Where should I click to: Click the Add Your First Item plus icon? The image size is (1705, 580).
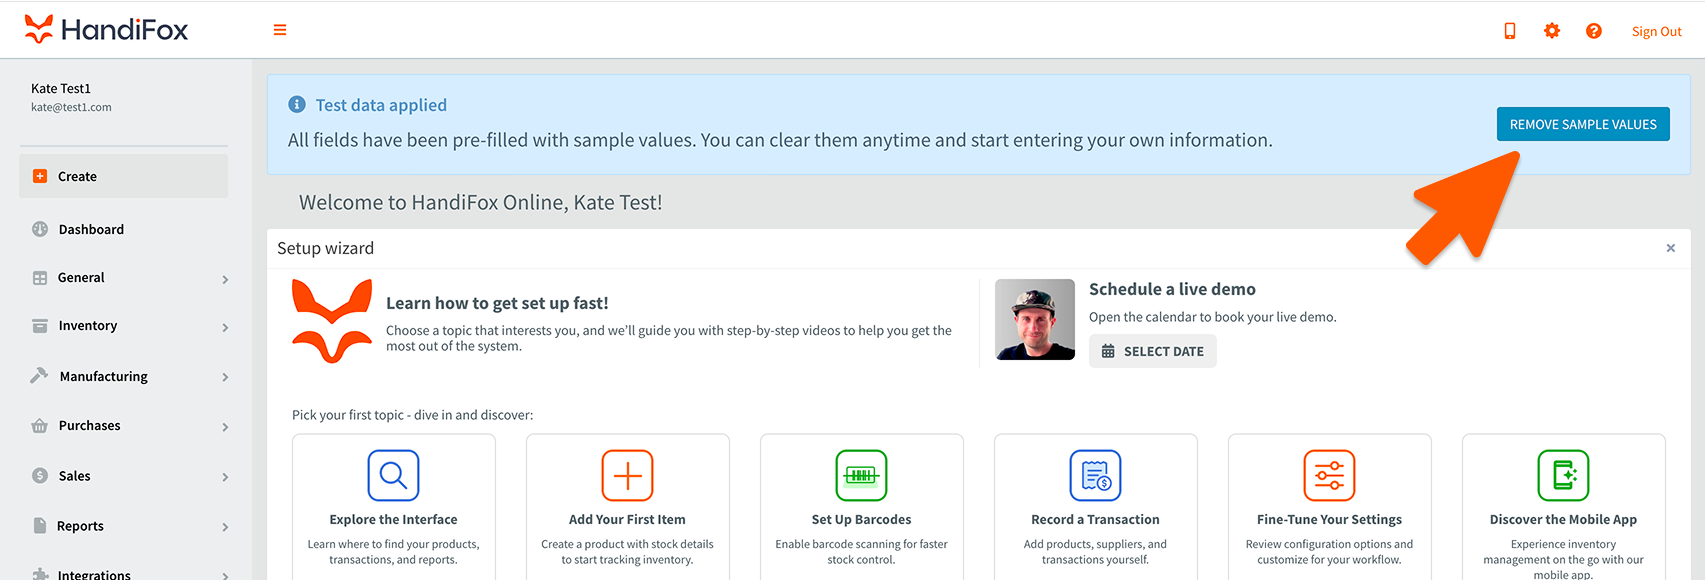click(627, 475)
